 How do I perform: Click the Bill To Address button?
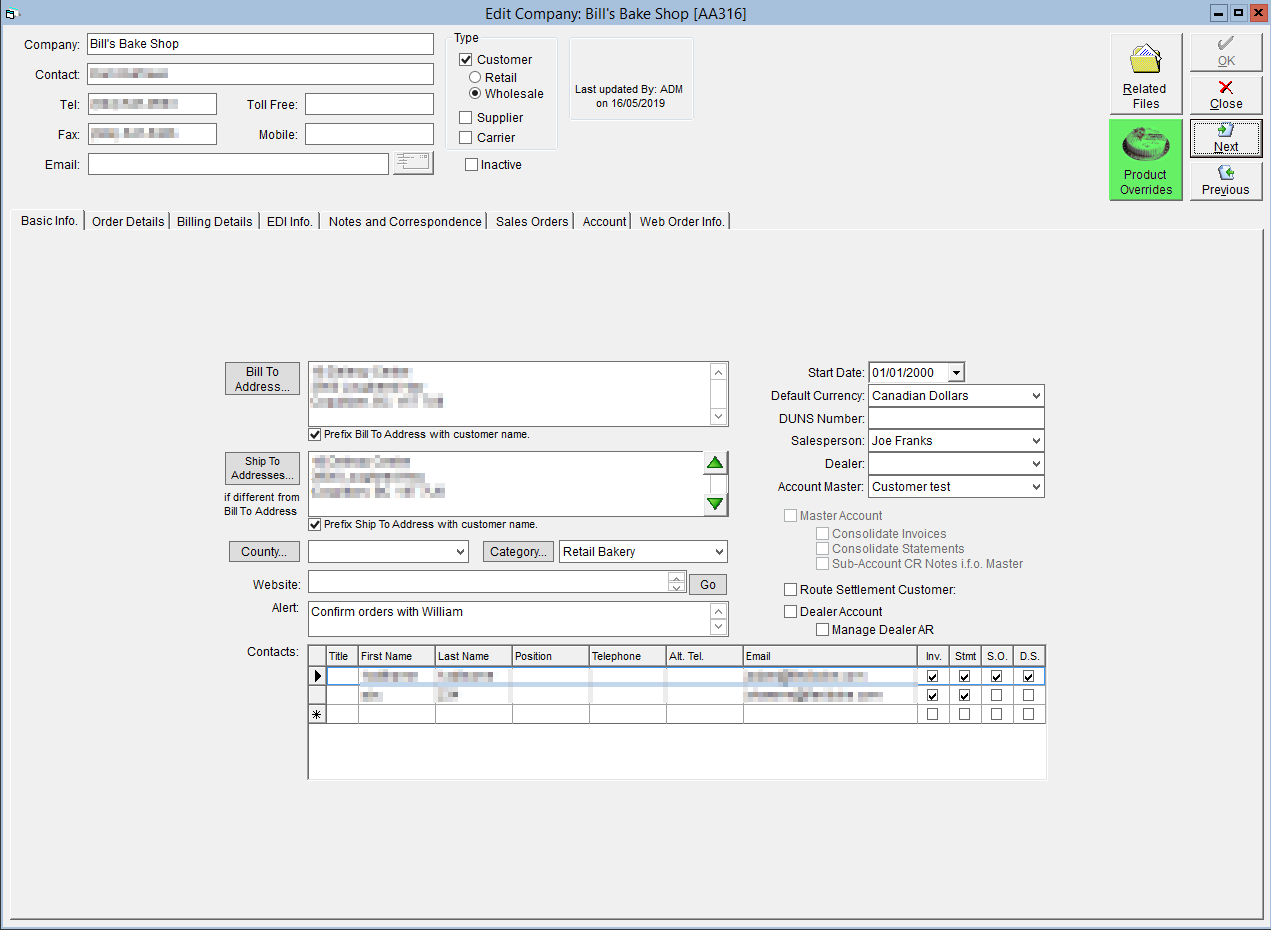(x=262, y=379)
